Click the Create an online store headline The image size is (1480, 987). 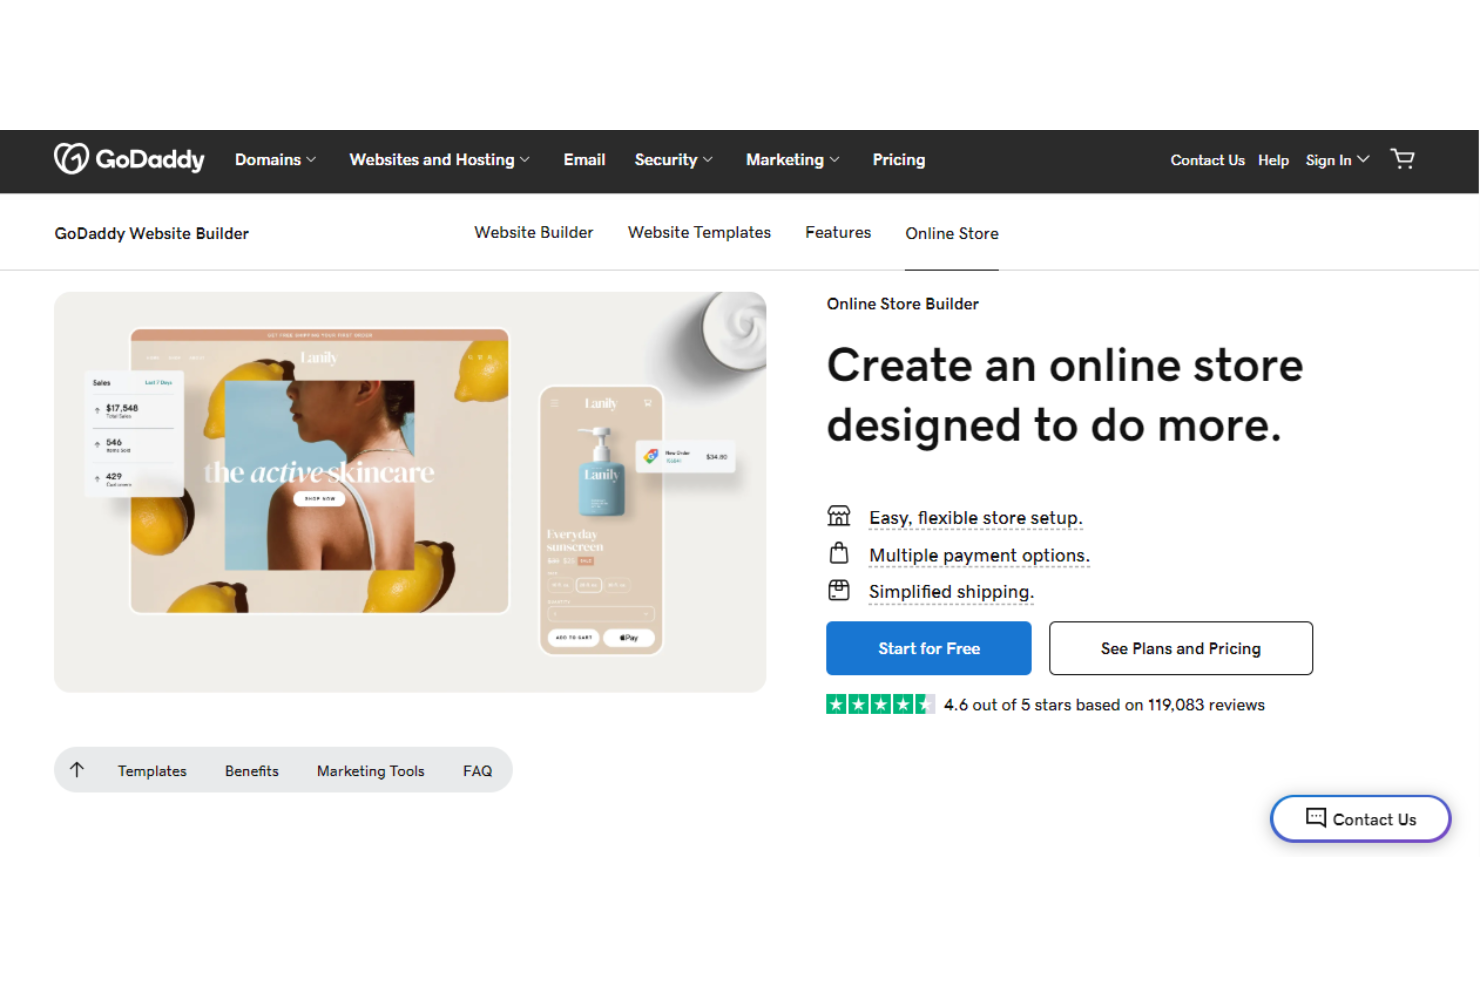(1064, 394)
